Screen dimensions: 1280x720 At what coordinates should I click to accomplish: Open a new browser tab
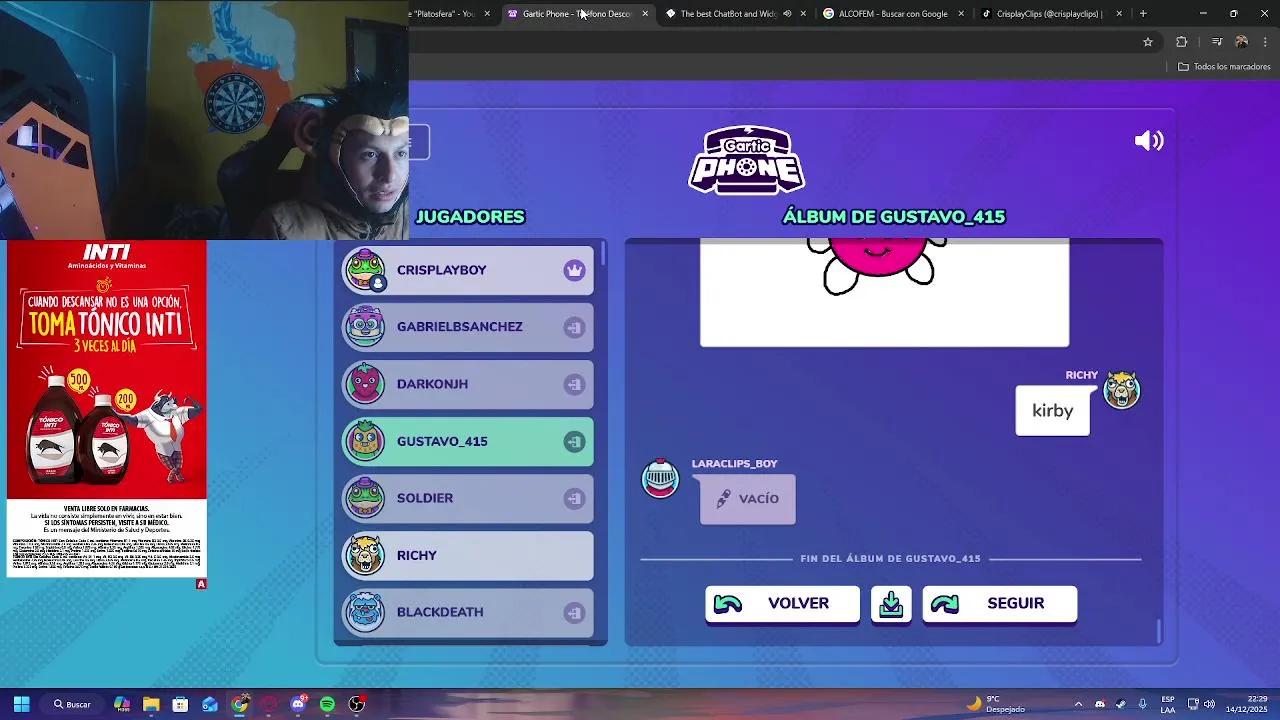pos(1143,14)
